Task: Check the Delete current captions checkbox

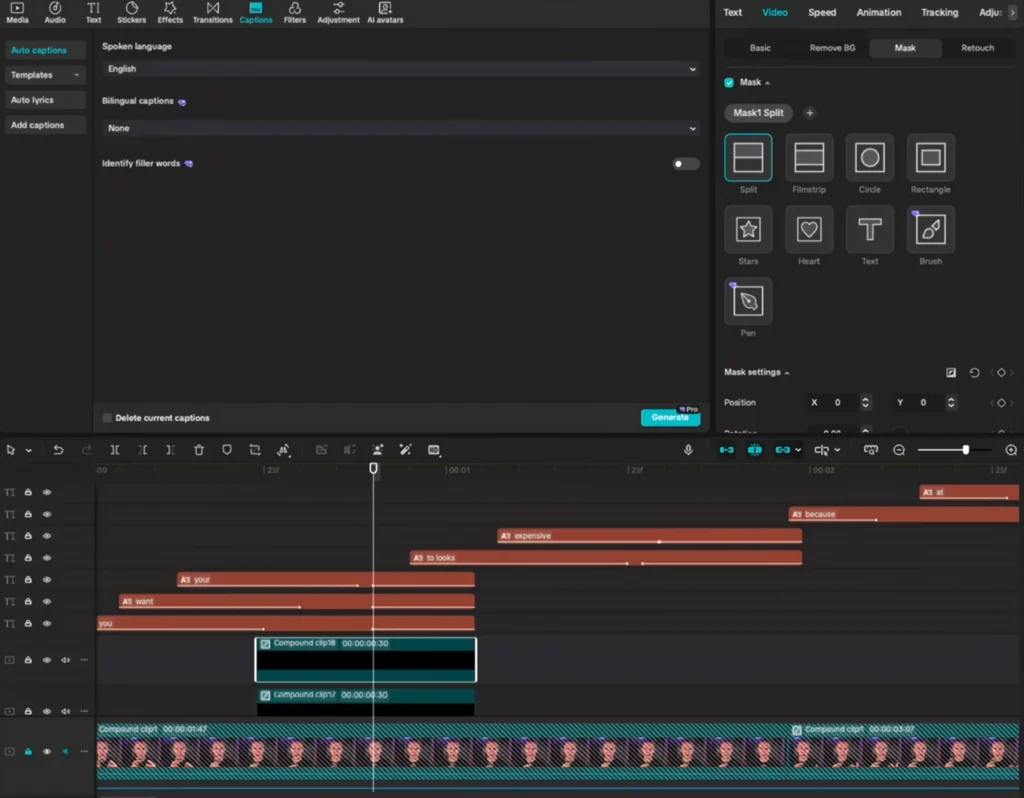Action: coord(107,418)
